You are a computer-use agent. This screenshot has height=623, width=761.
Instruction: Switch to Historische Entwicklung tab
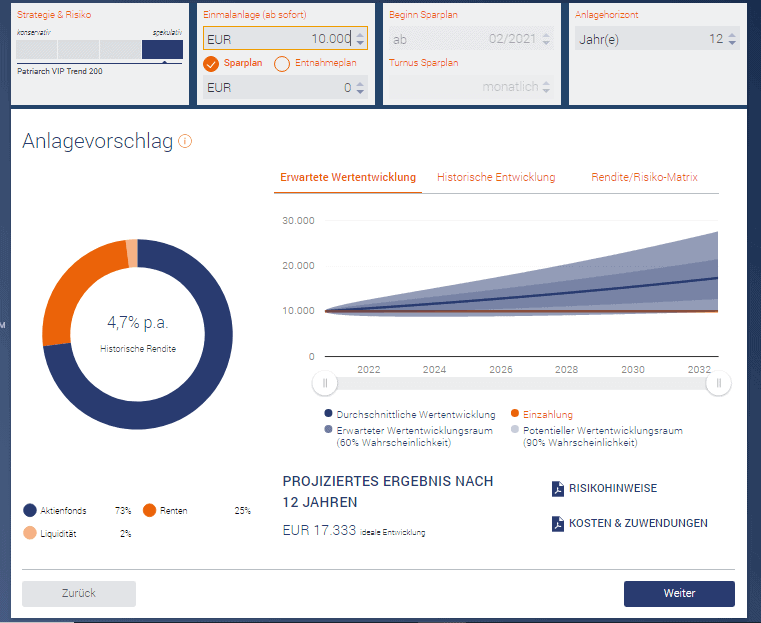coord(496,178)
